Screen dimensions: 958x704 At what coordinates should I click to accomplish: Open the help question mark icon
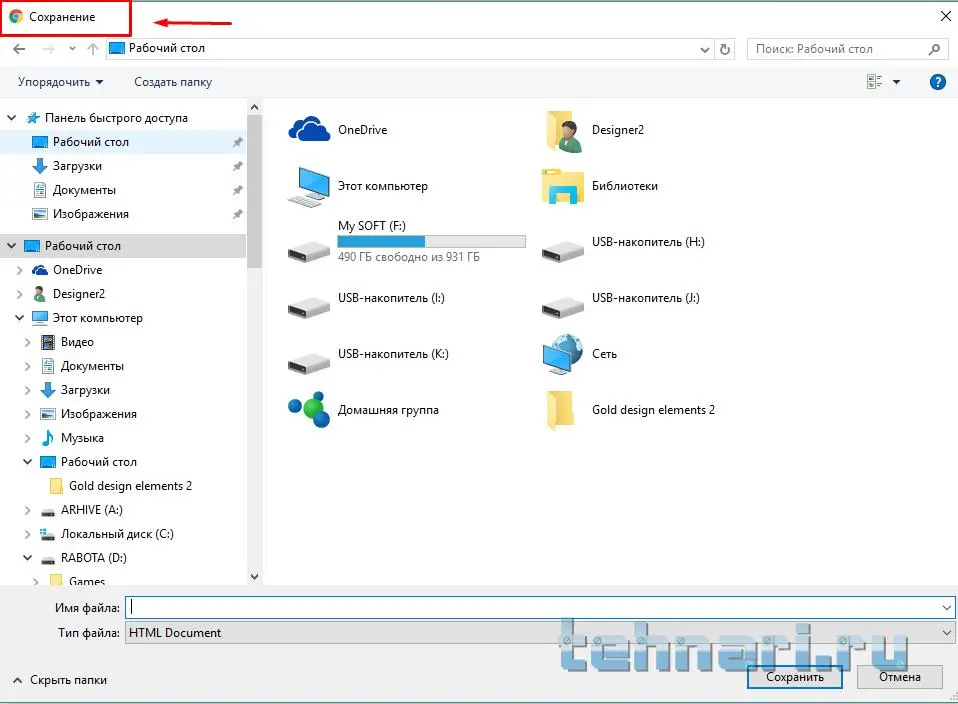pos(938,82)
